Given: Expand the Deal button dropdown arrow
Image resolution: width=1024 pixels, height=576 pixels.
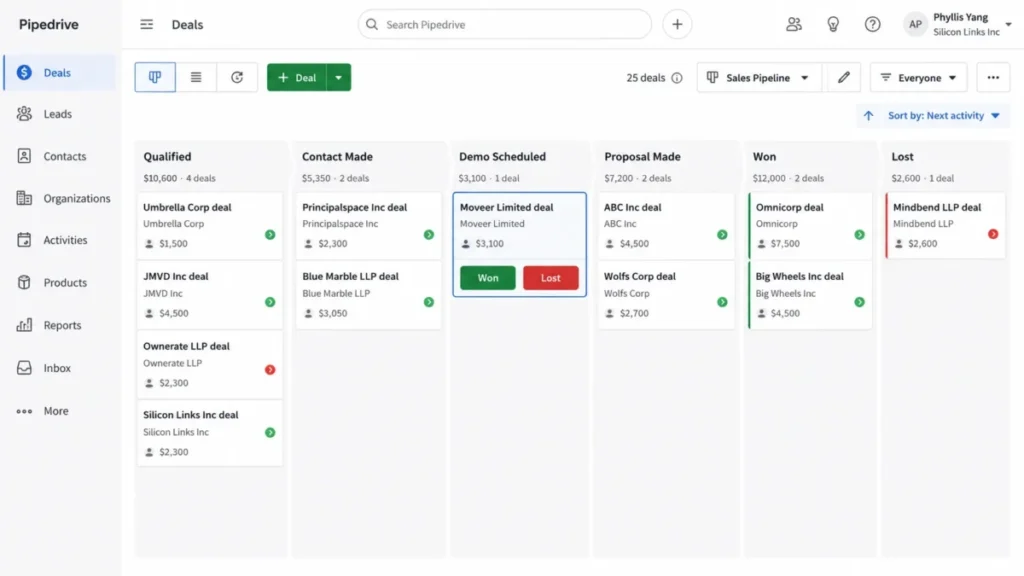Looking at the screenshot, I should [x=338, y=77].
